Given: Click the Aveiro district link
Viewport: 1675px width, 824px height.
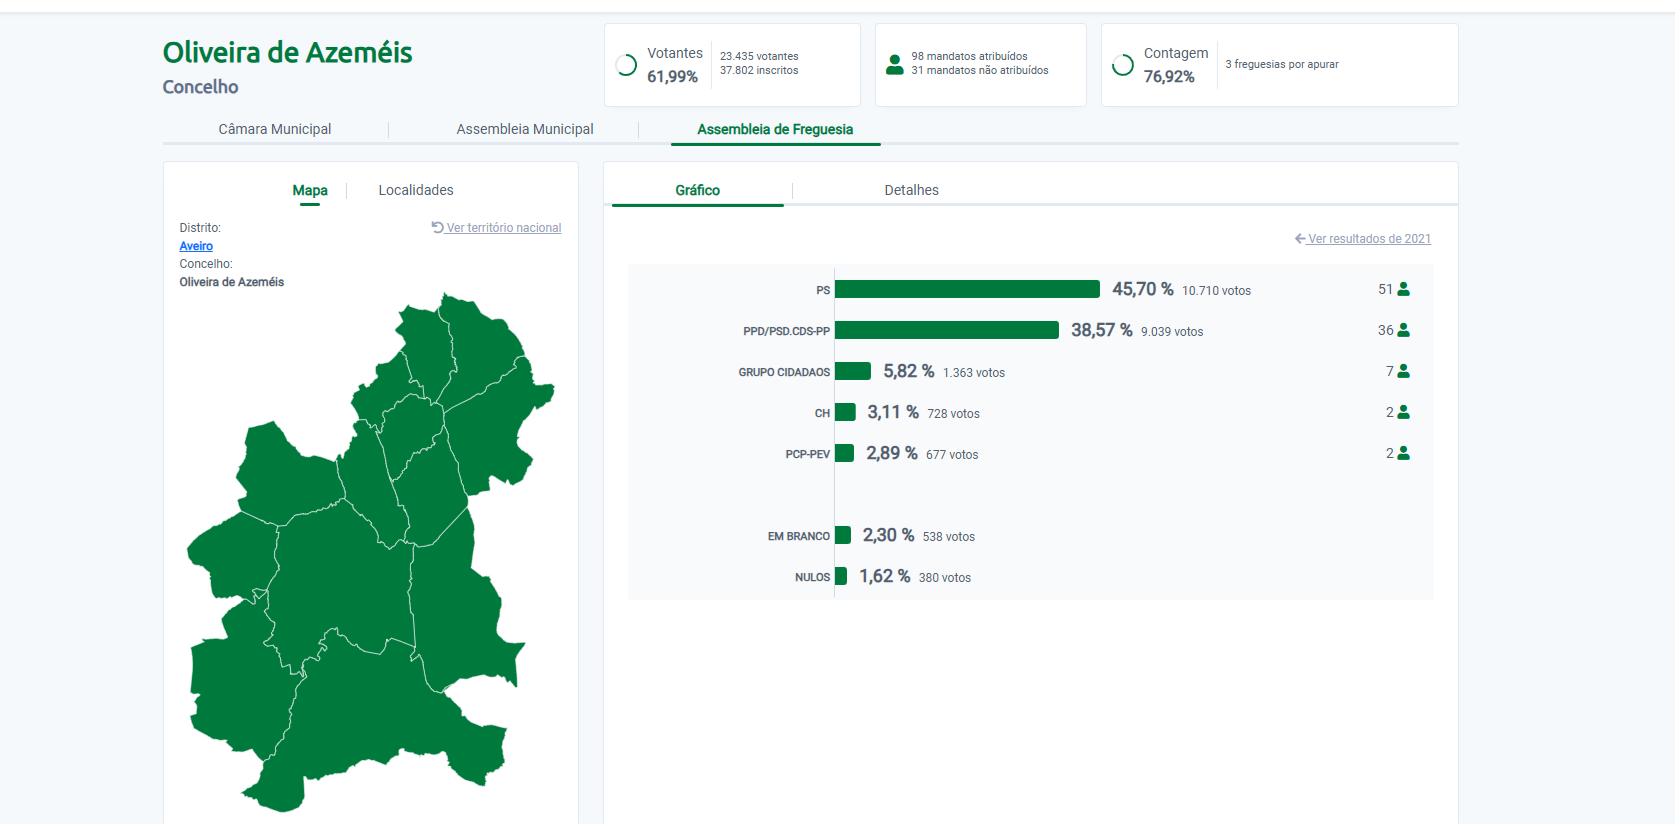Looking at the screenshot, I should [x=196, y=246].
